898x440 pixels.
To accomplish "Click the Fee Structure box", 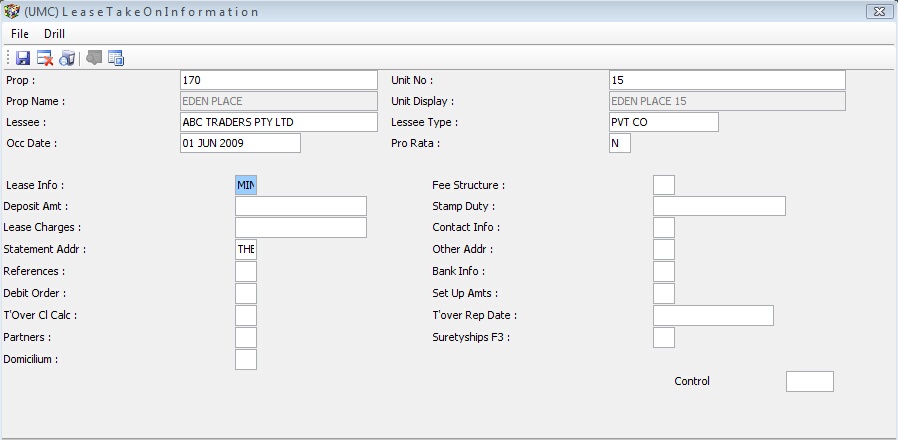I will (663, 185).
